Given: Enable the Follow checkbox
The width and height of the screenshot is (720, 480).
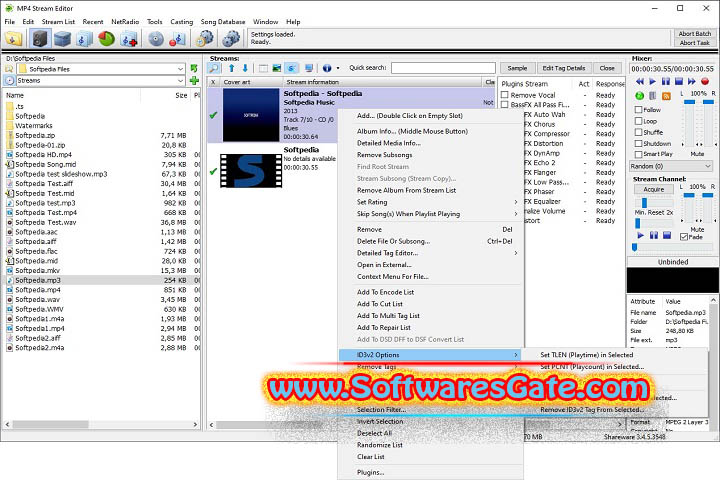Looking at the screenshot, I should [x=638, y=110].
